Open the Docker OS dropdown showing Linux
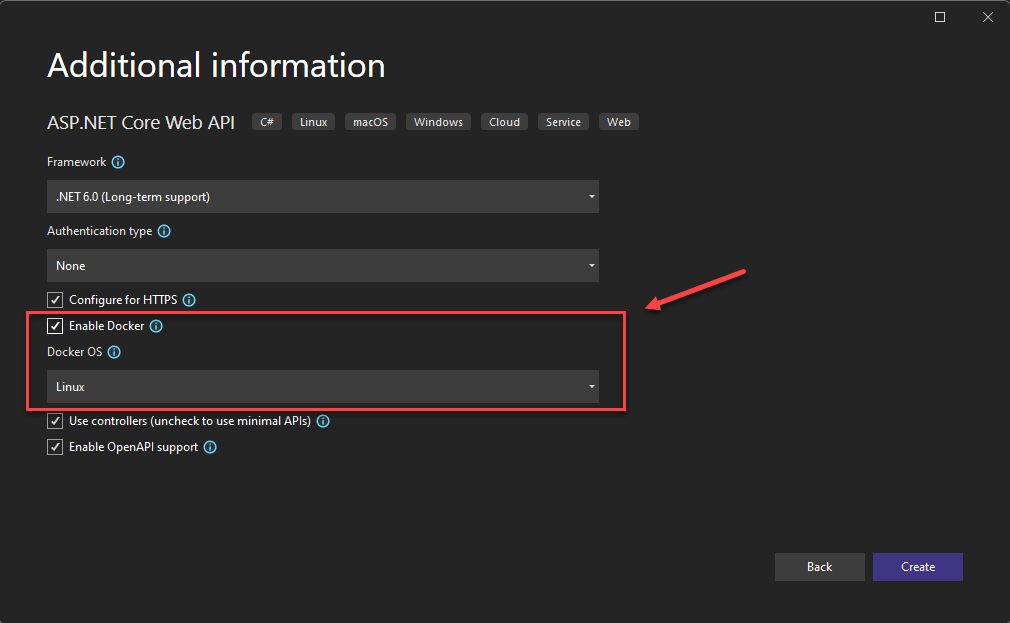Viewport: 1010px width, 623px height. coord(322,387)
